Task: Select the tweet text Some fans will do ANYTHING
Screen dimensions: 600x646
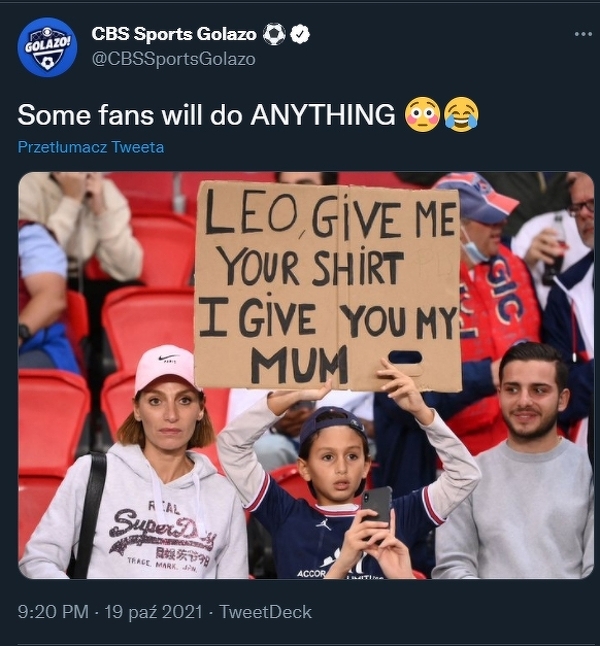Action: pyautogui.click(x=206, y=115)
